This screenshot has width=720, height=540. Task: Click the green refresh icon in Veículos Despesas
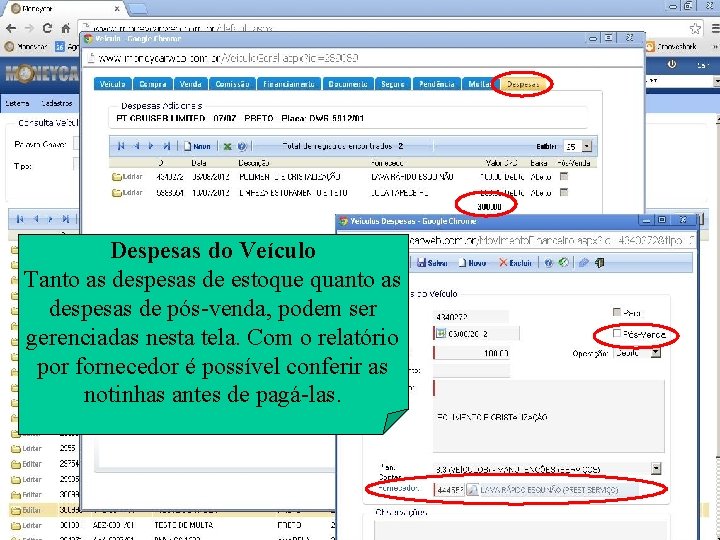pos(563,263)
